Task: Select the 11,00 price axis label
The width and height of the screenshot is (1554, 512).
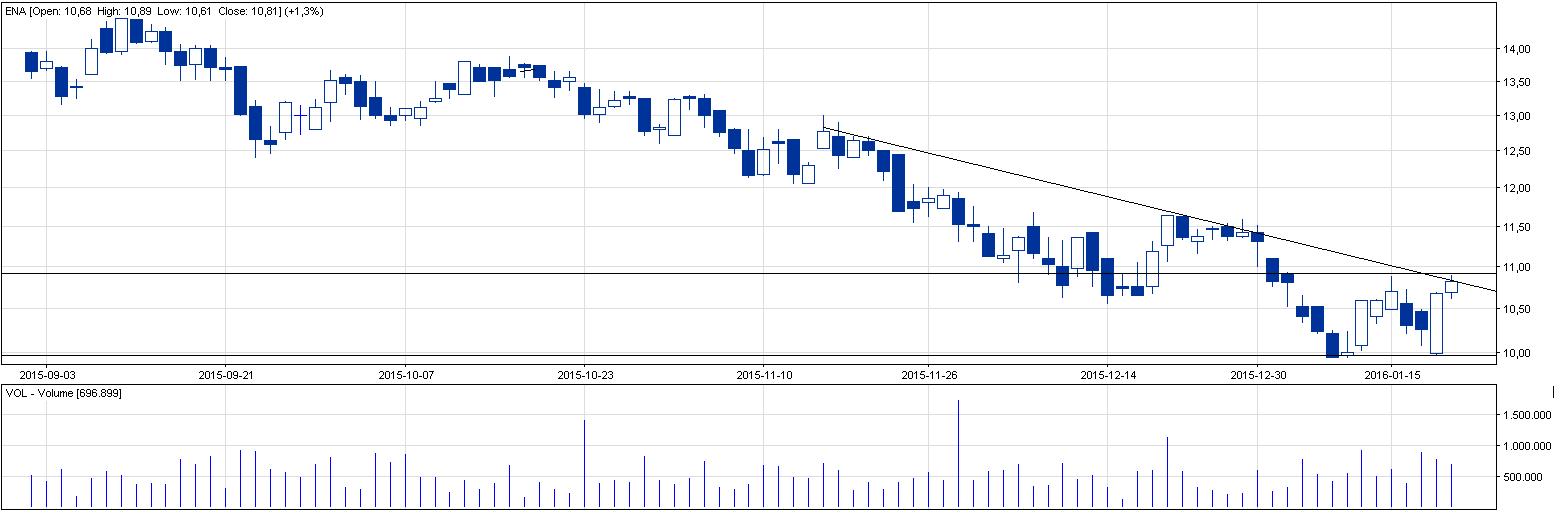Action: click(1518, 268)
